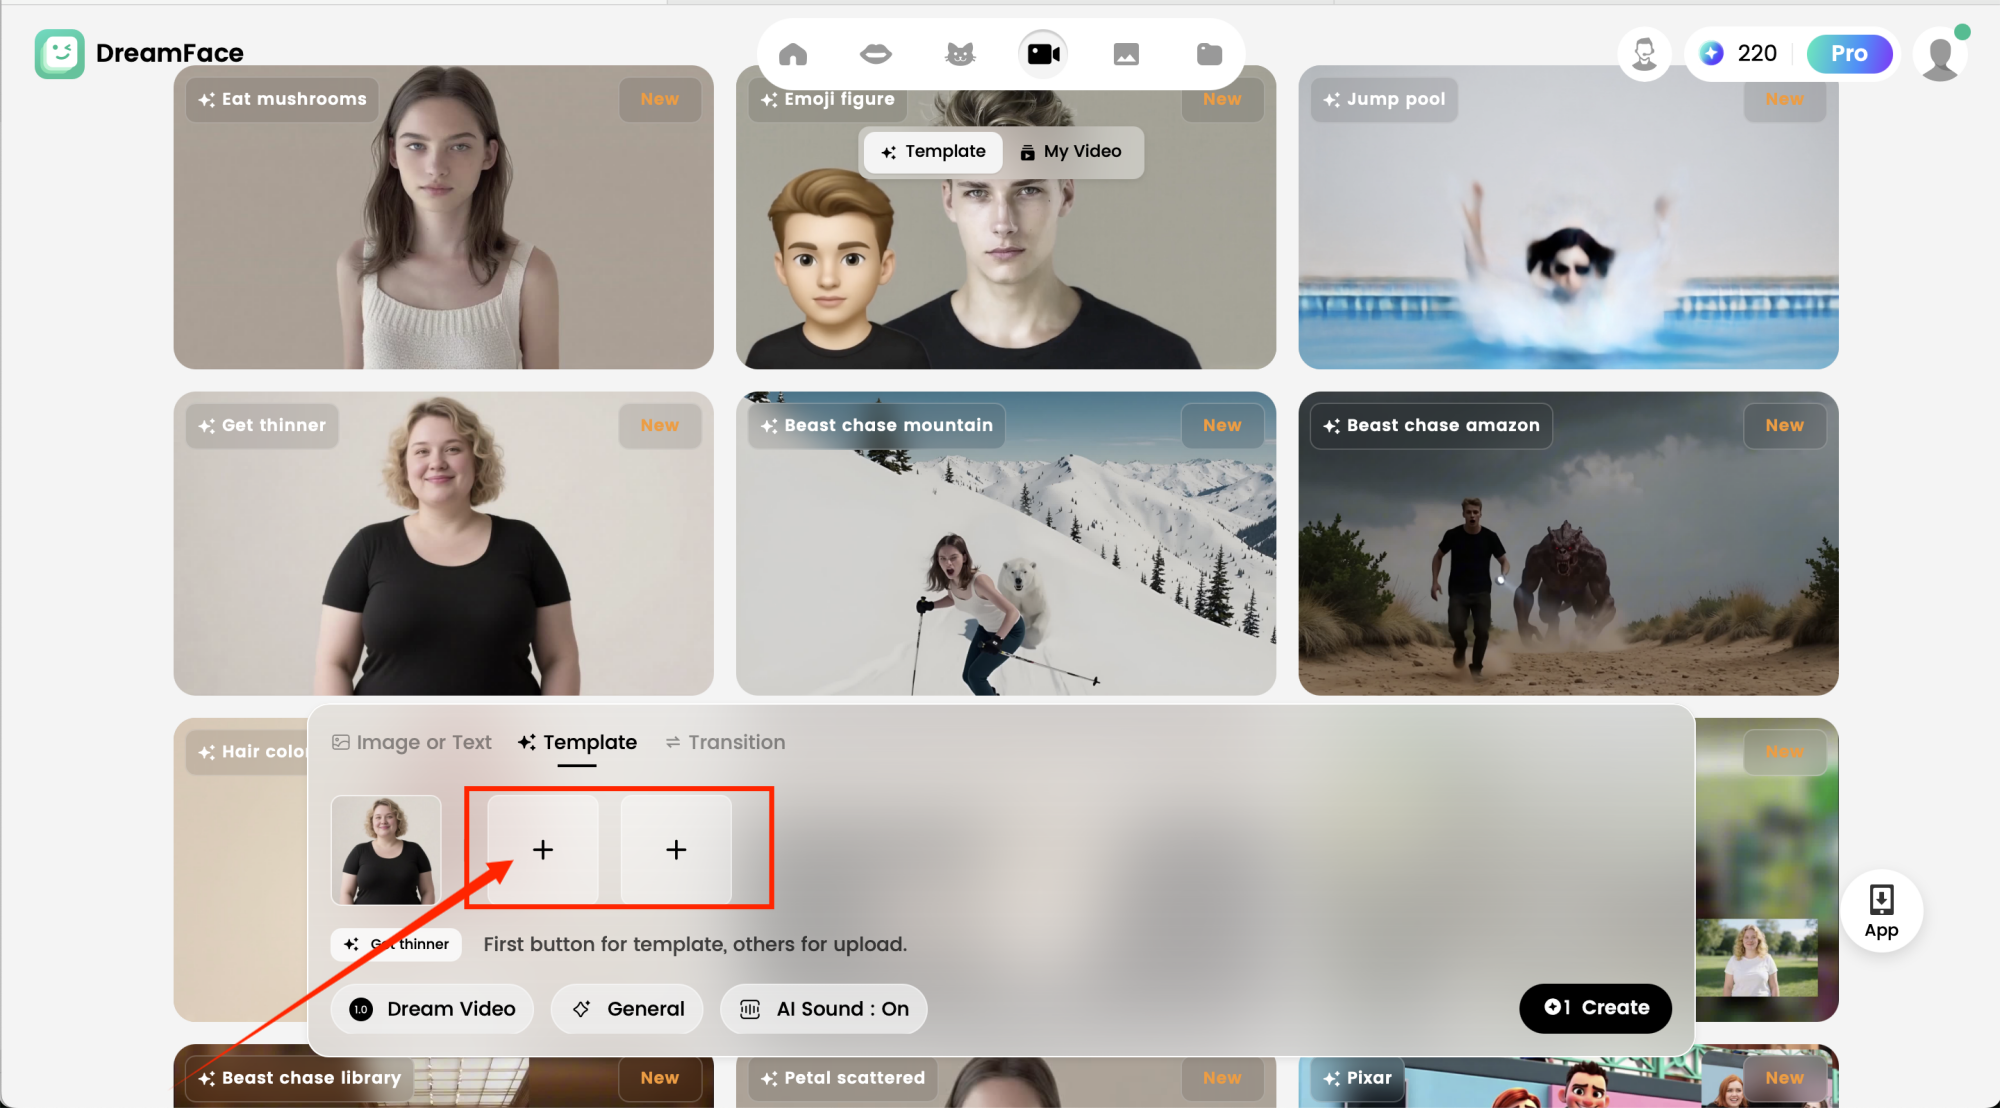This screenshot has height=1108, width=2000.
Task: Open the user profile avatar menu
Action: [x=1940, y=55]
